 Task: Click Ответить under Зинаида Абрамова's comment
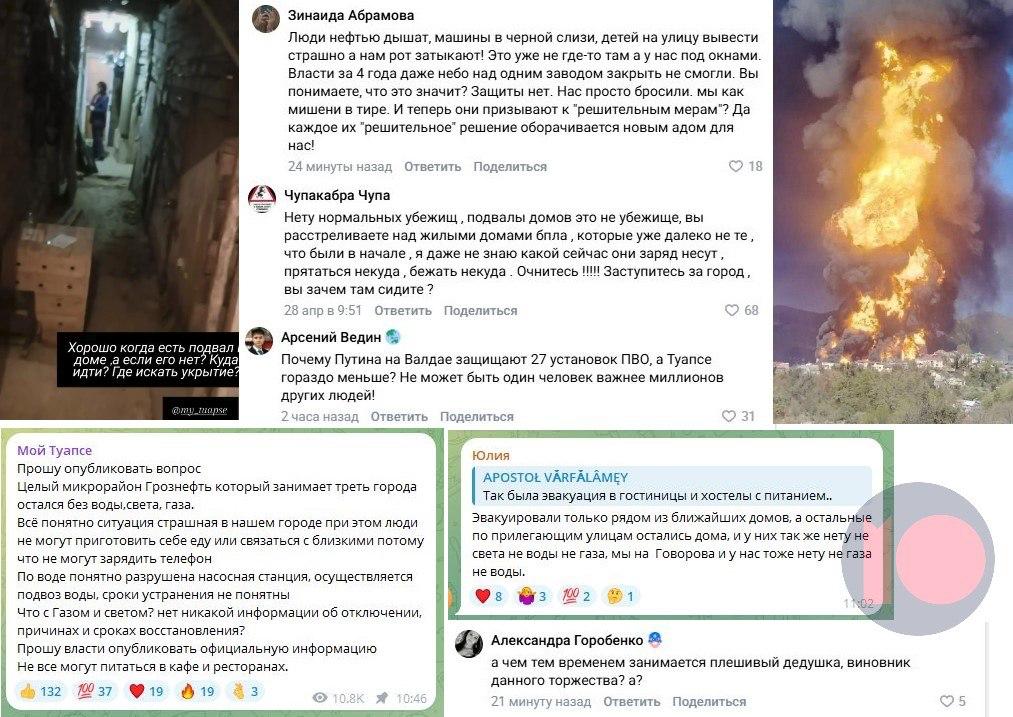point(432,167)
